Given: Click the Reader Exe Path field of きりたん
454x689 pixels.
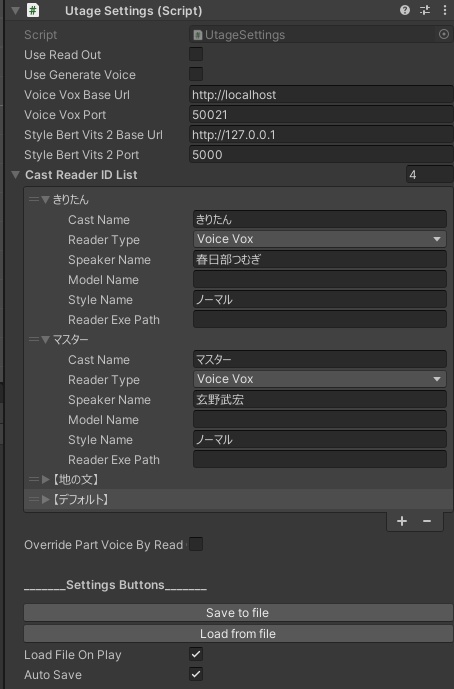Looking at the screenshot, I should (x=320, y=319).
